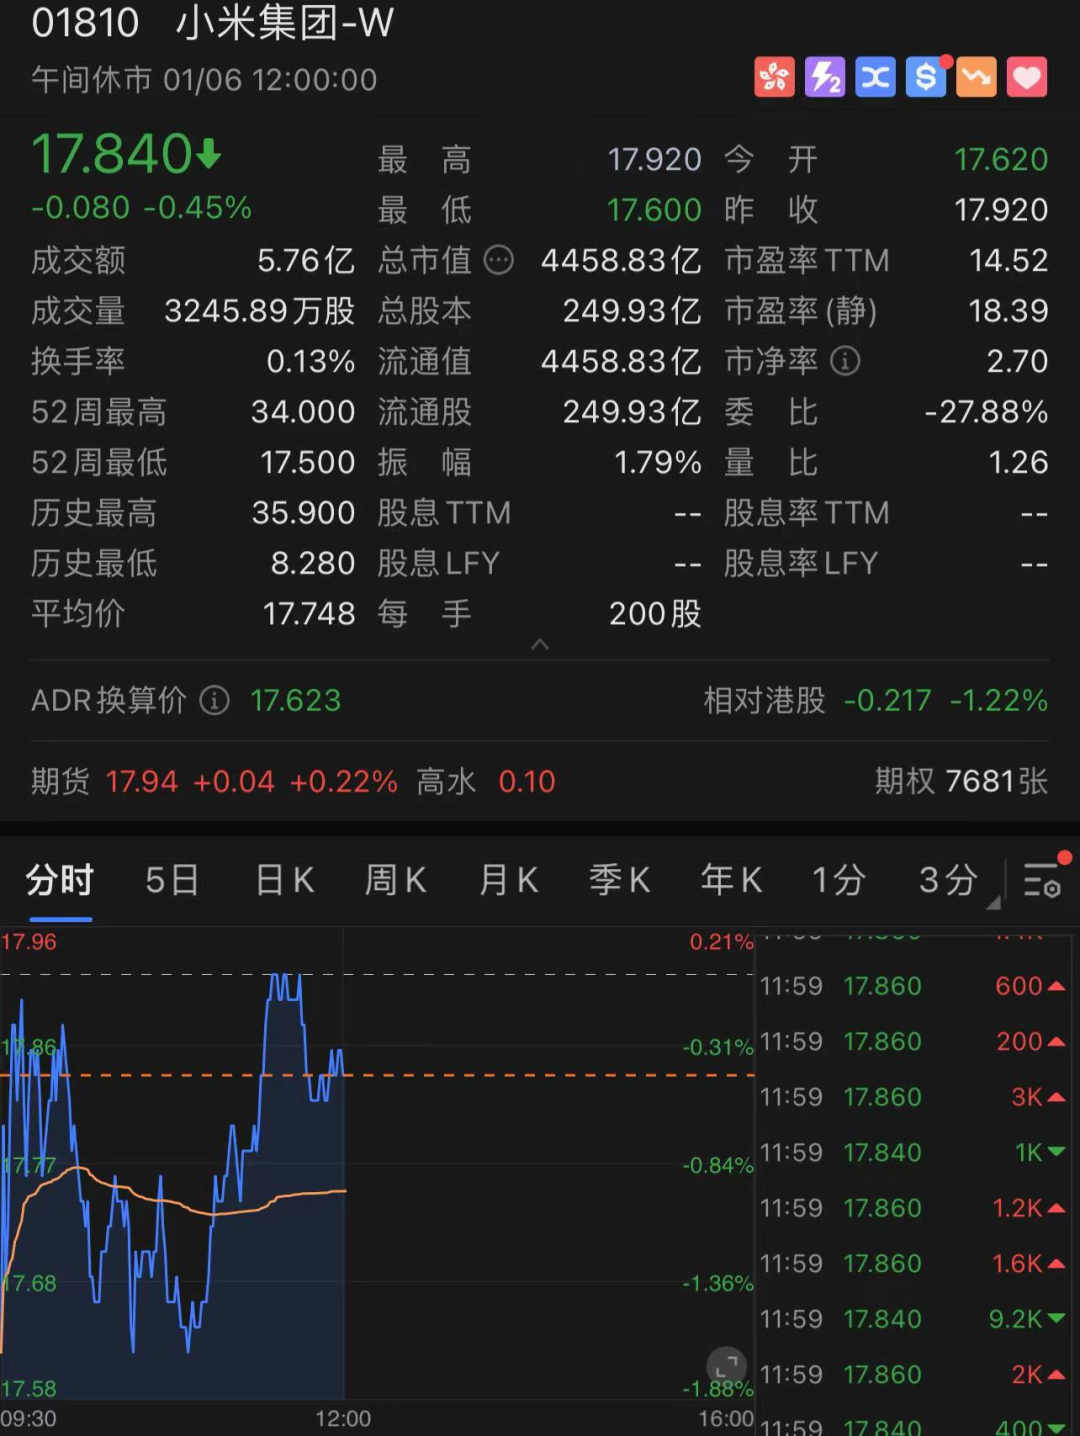The width and height of the screenshot is (1080, 1436).
Task: Select tick trade row with 3K volume
Action: (913, 1097)
